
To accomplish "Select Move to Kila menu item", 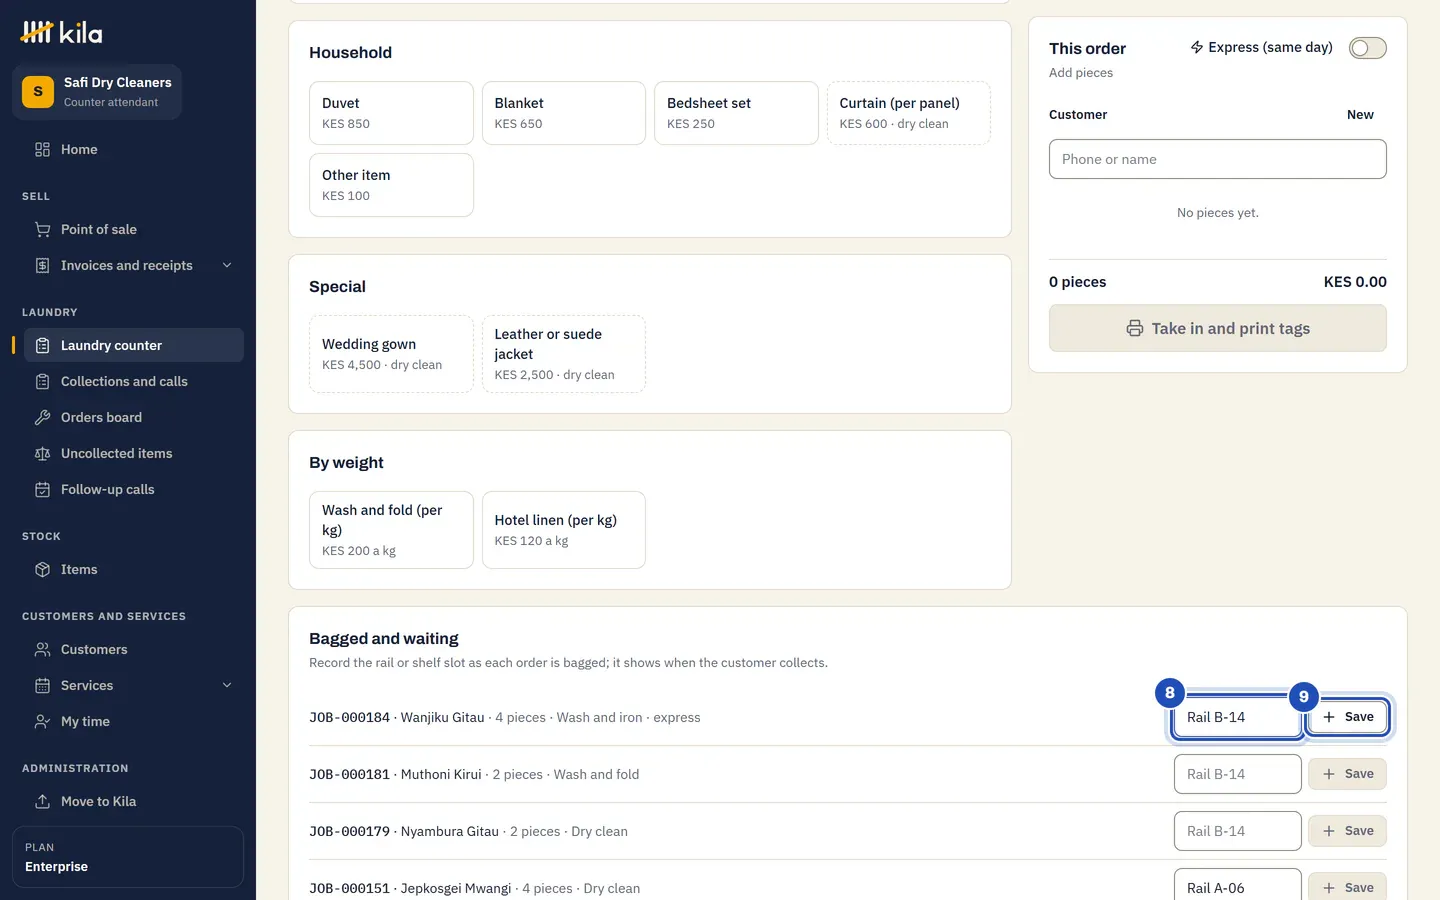I will tap(134, 801).
